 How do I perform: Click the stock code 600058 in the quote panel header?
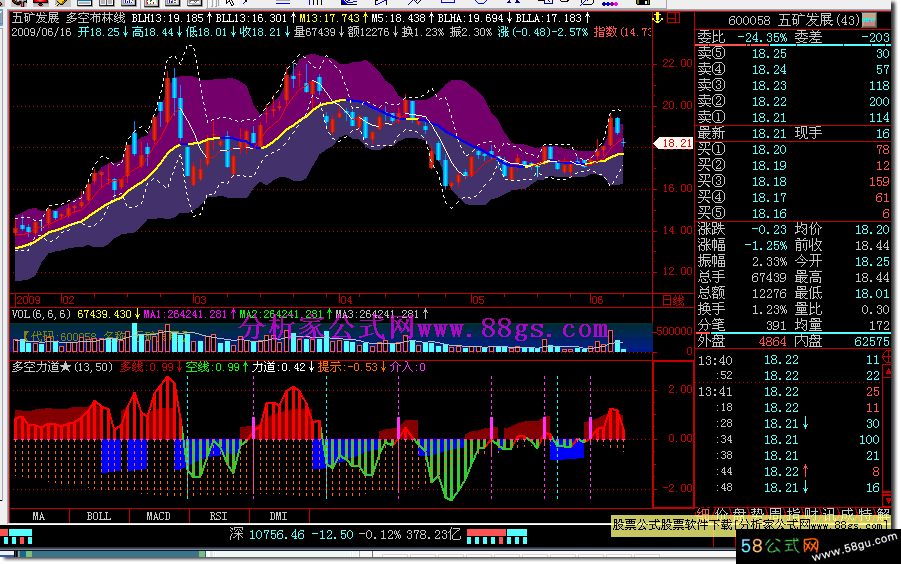[x=749, y=21]
